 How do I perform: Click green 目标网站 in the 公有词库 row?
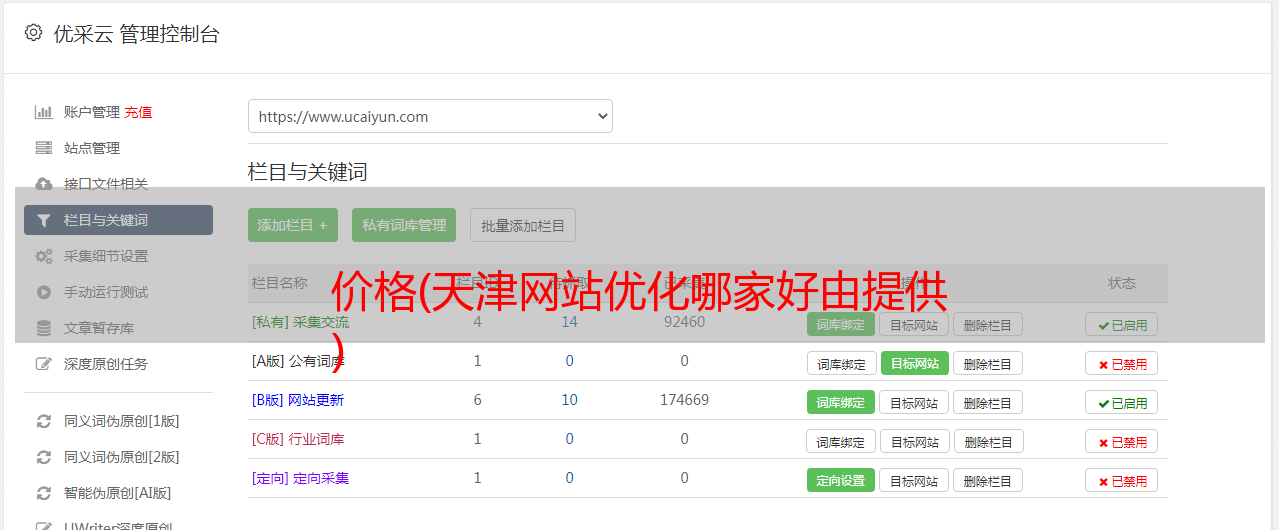click(914, 363)
